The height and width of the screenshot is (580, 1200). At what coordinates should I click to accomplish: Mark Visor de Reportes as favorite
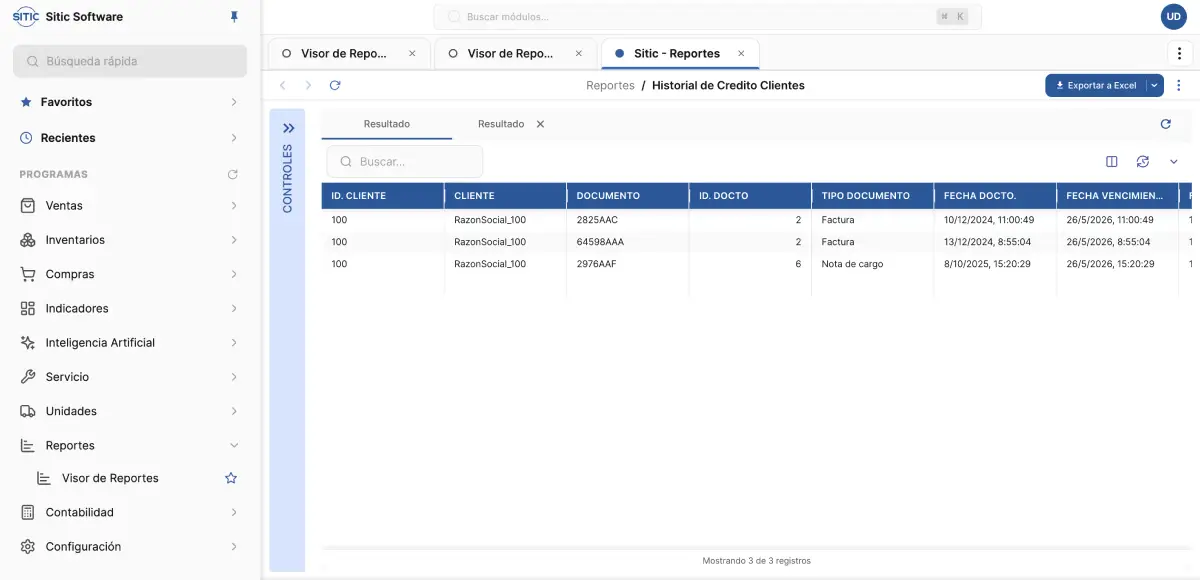pyautogui.click(x=231, y=478)
